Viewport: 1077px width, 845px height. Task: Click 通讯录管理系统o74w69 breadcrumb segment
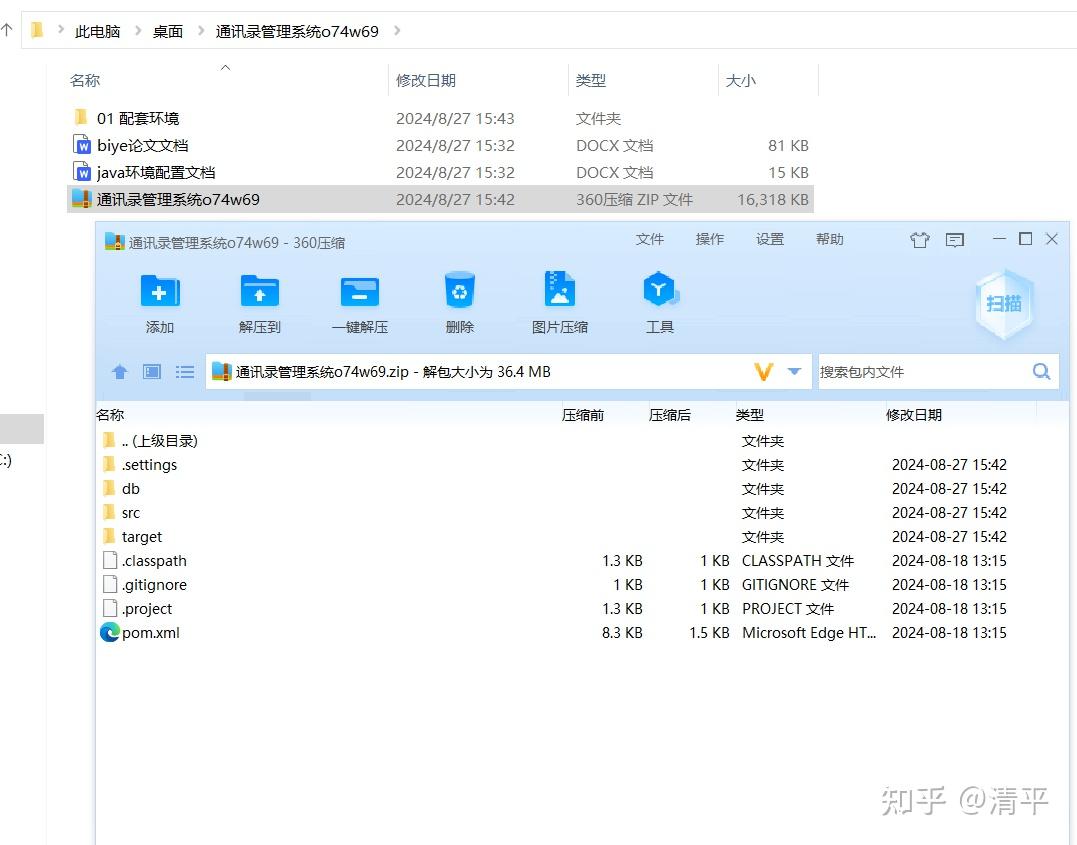(297, 32)
